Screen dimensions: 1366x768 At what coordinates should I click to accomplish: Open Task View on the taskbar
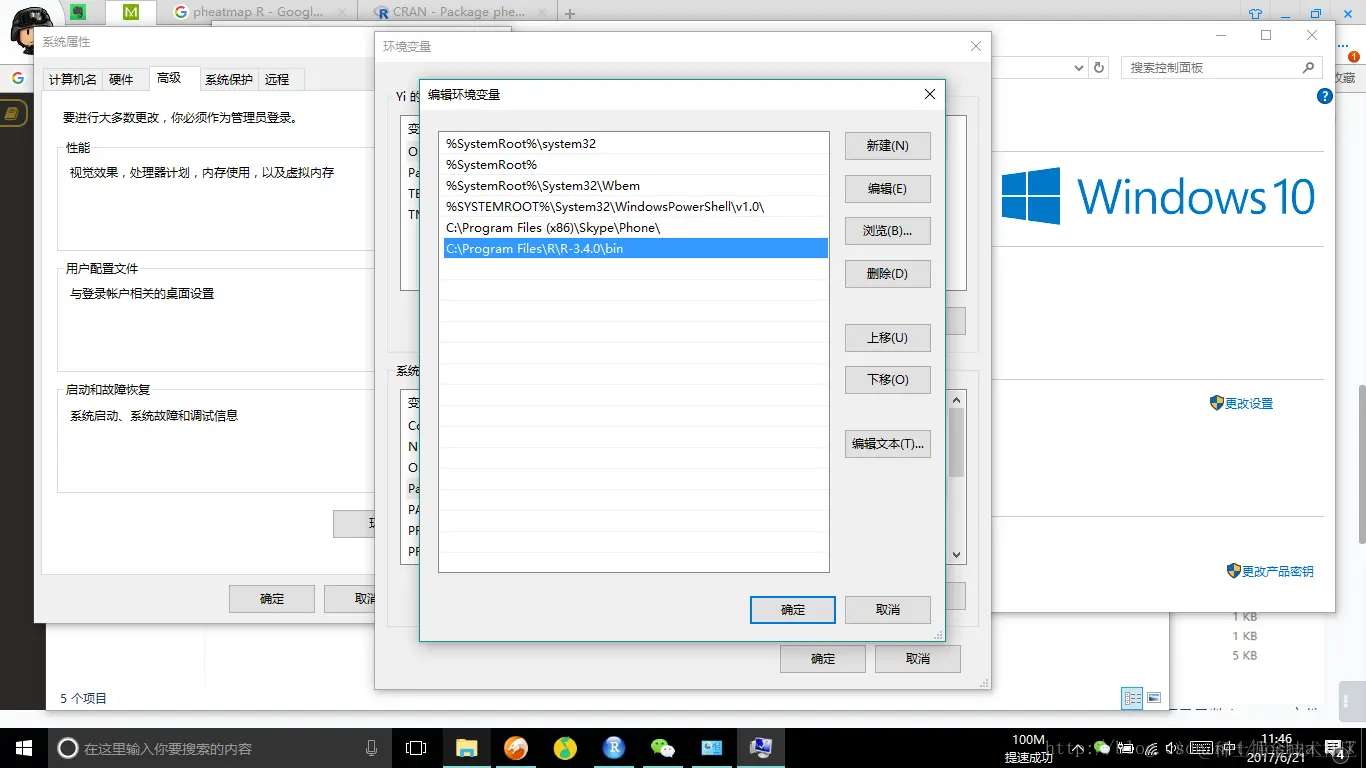416,748
